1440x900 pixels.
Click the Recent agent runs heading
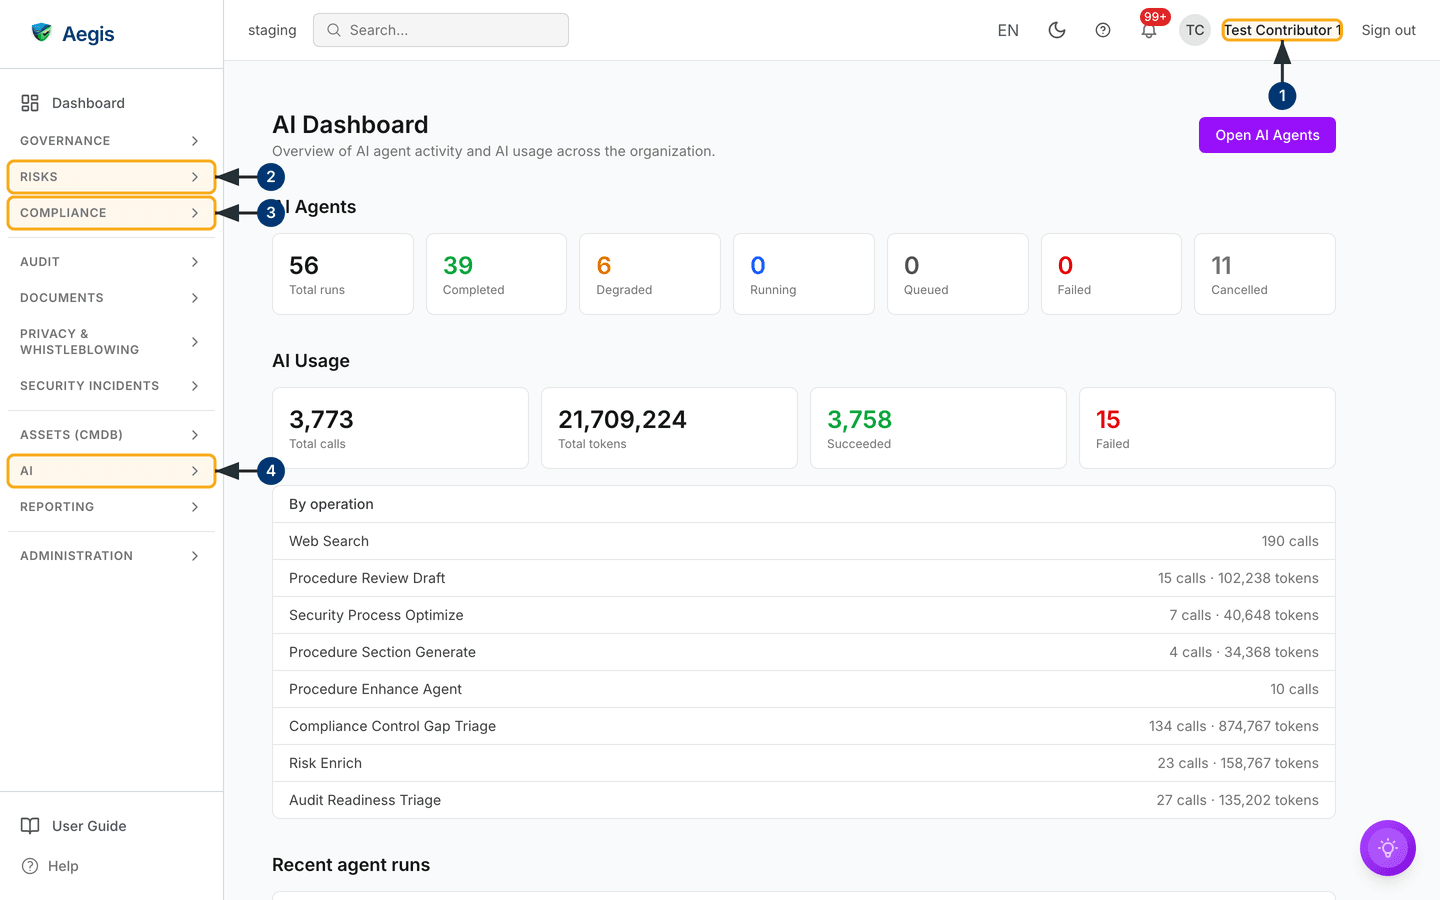(351, 865)
